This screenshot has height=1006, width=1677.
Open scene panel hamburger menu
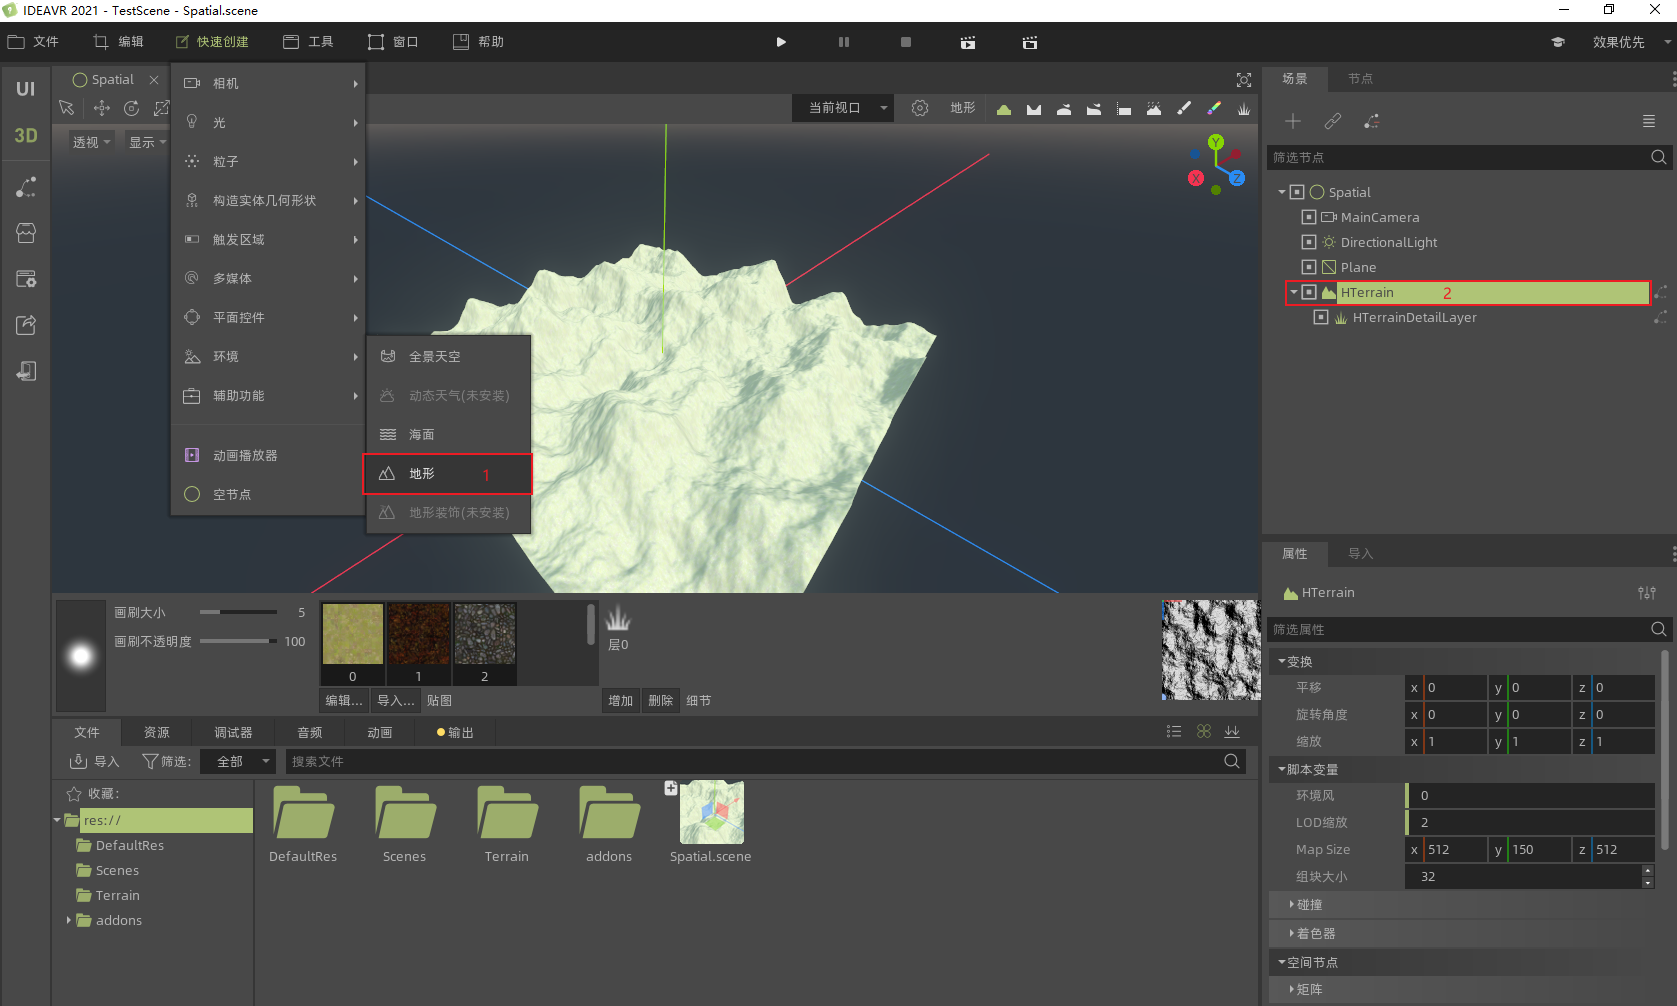(1649, 121)
